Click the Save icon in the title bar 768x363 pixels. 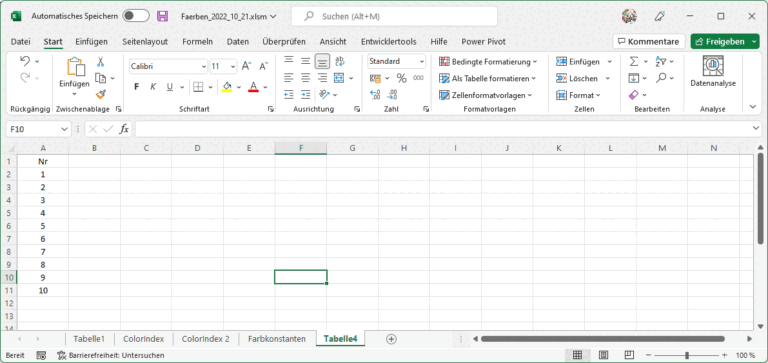tap(162, 16)
